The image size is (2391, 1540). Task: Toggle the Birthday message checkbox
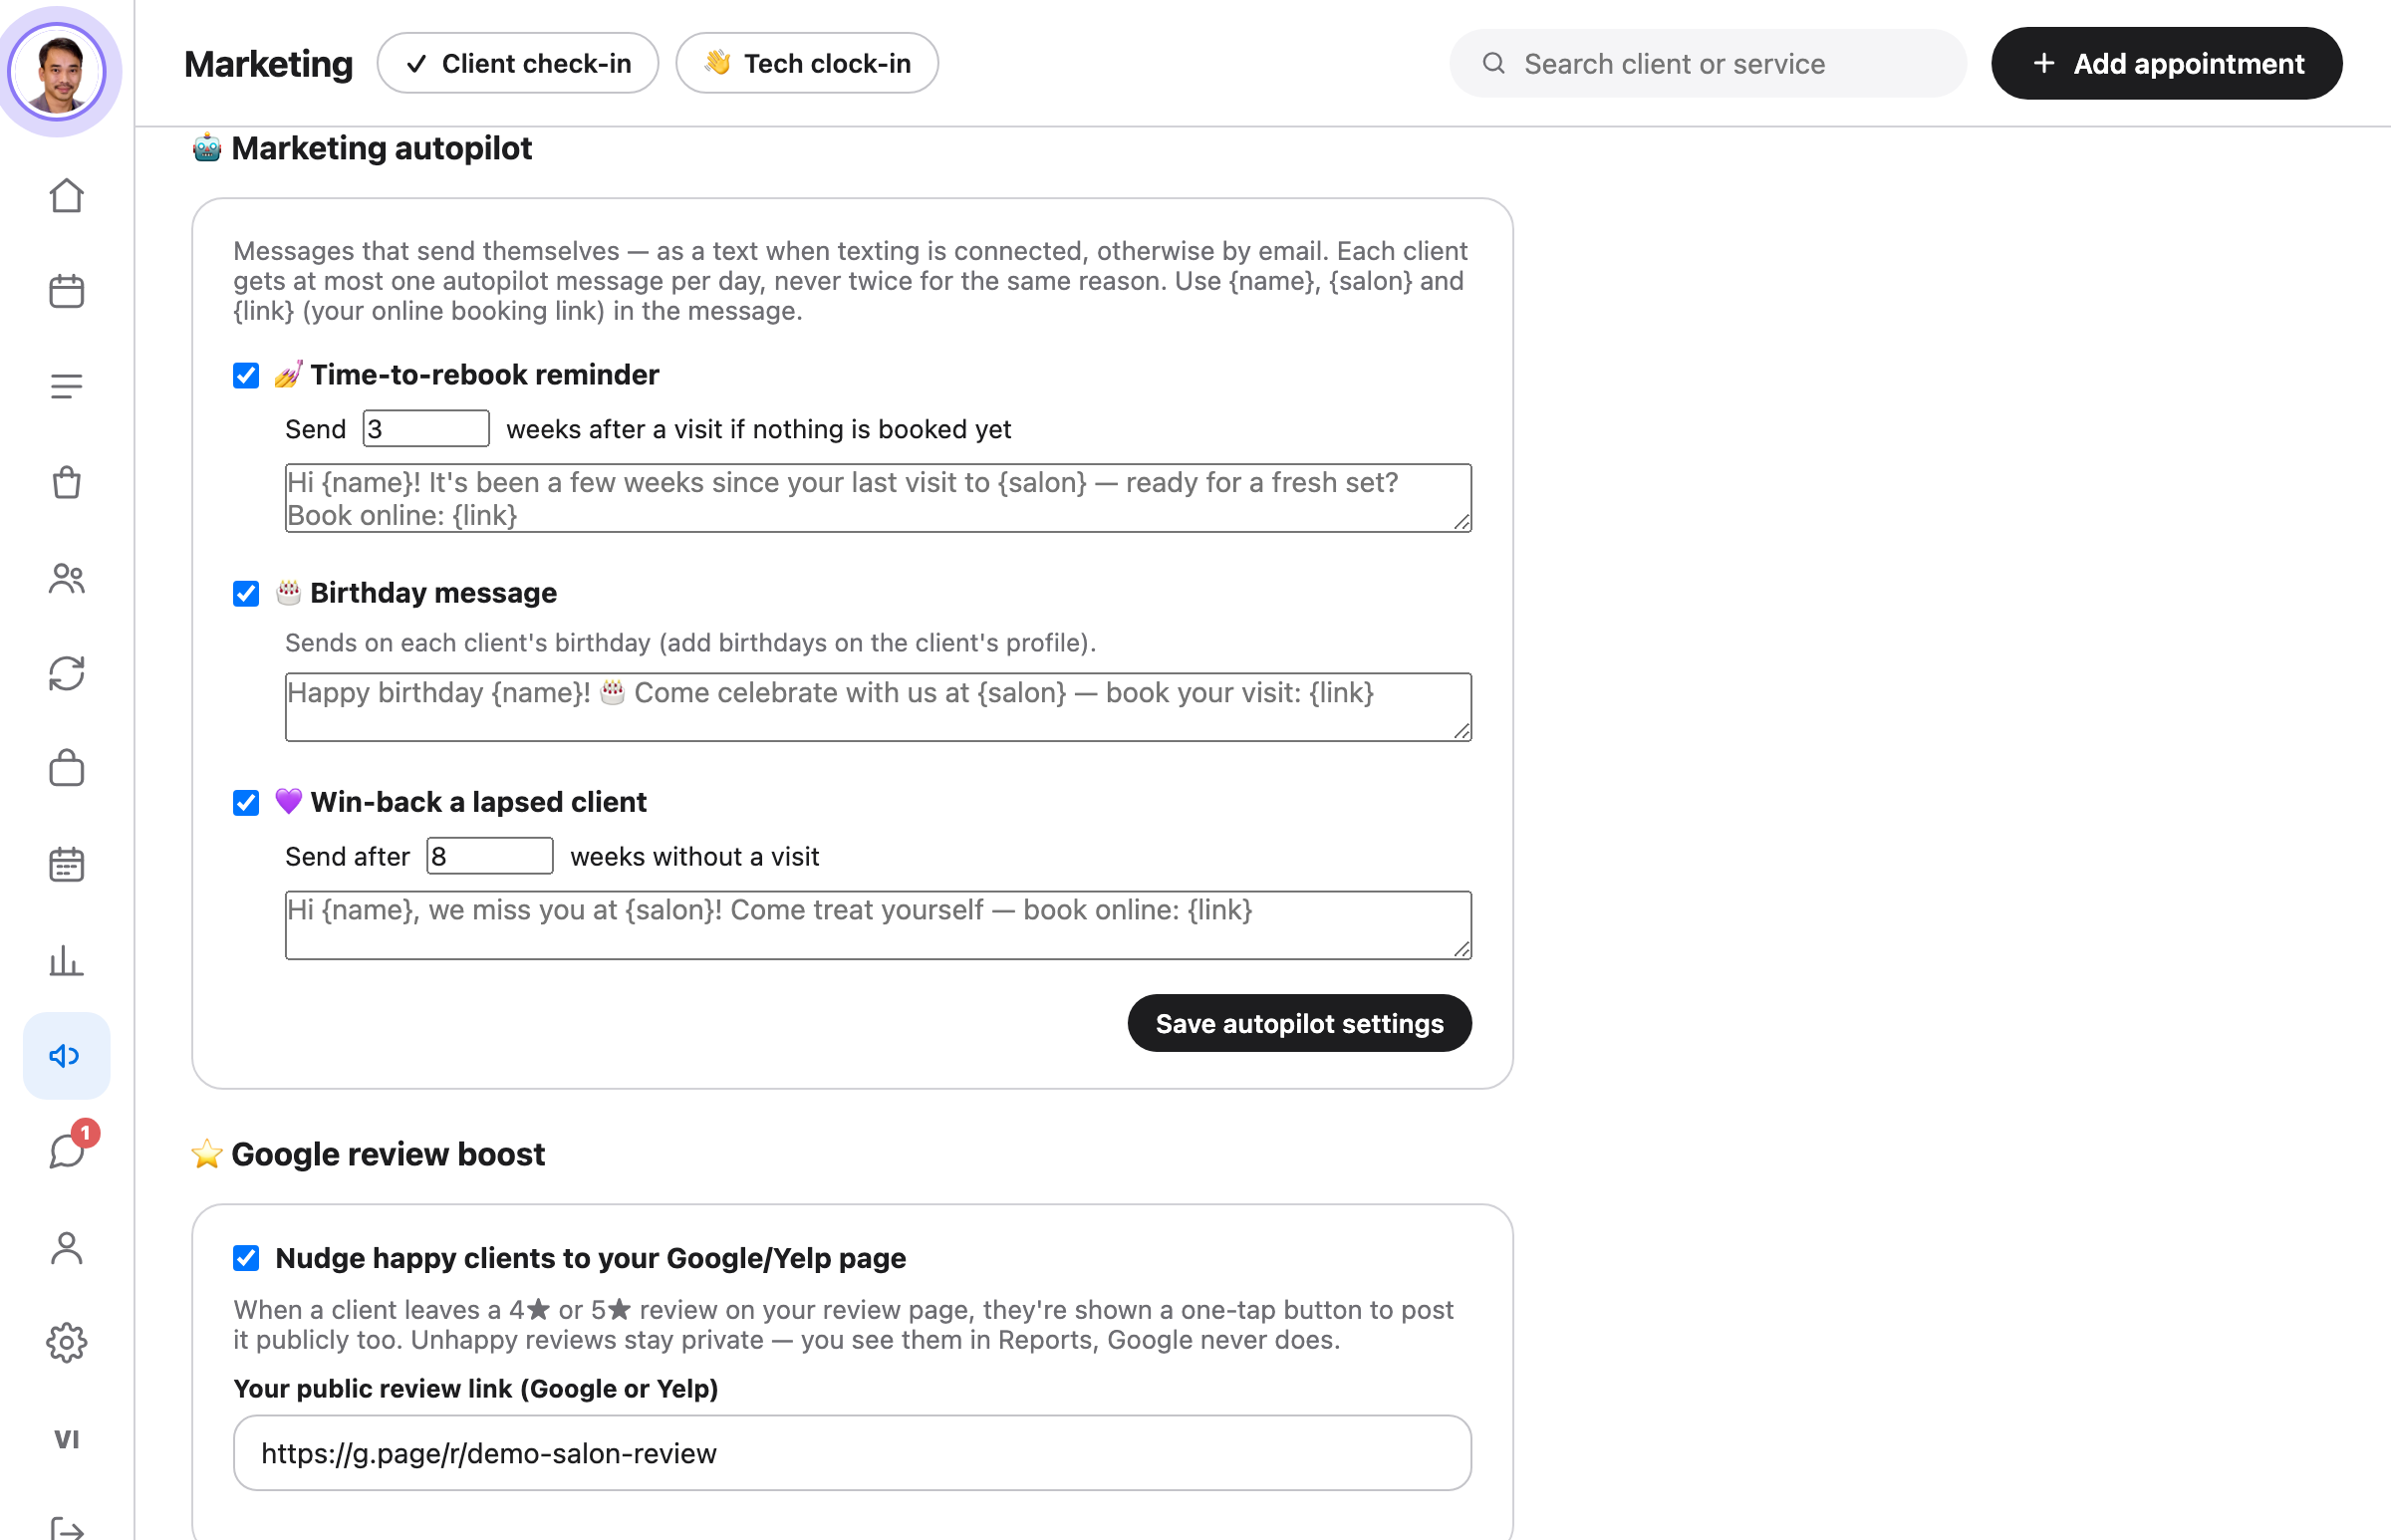pyautogui.click(x=246, y=593)
